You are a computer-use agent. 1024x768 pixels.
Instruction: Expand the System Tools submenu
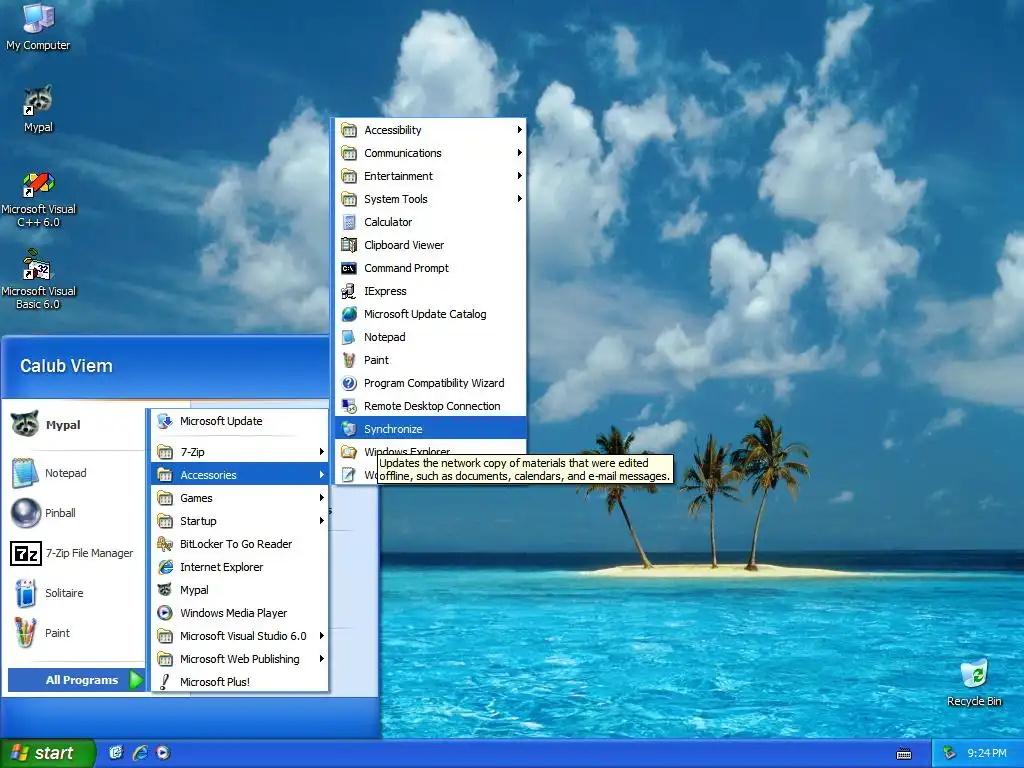[x=431, y=199]
